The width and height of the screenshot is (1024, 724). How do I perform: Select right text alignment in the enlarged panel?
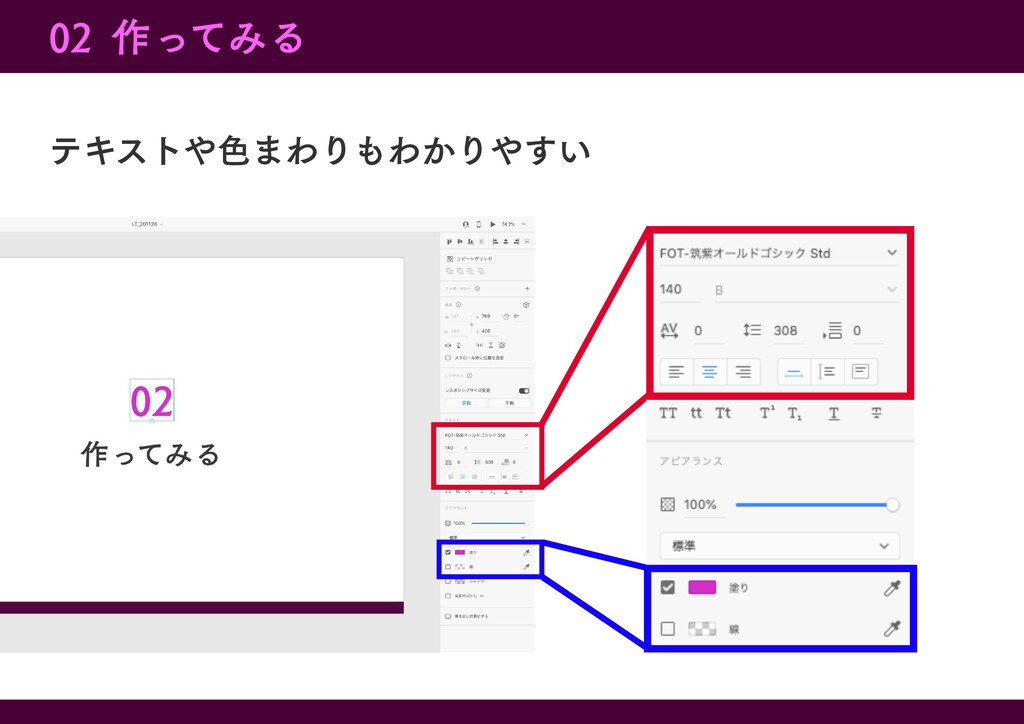point(743,371)
